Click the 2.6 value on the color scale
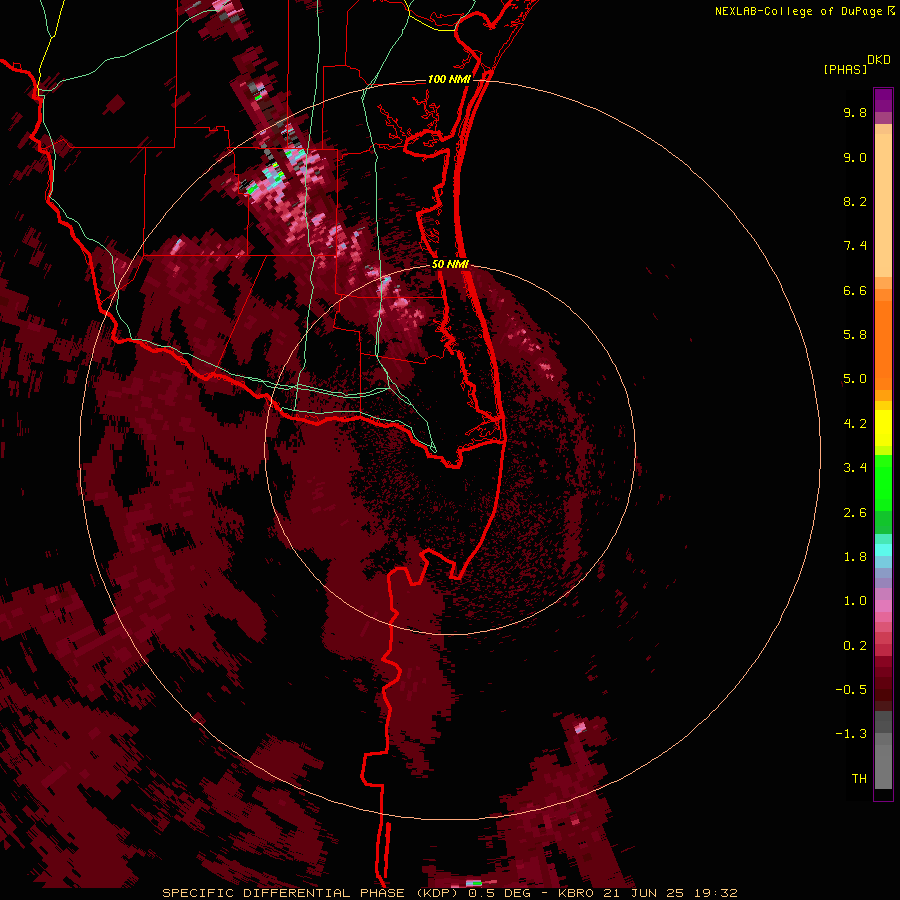Viewport: 900px width, 900px height. coord(855,513)
